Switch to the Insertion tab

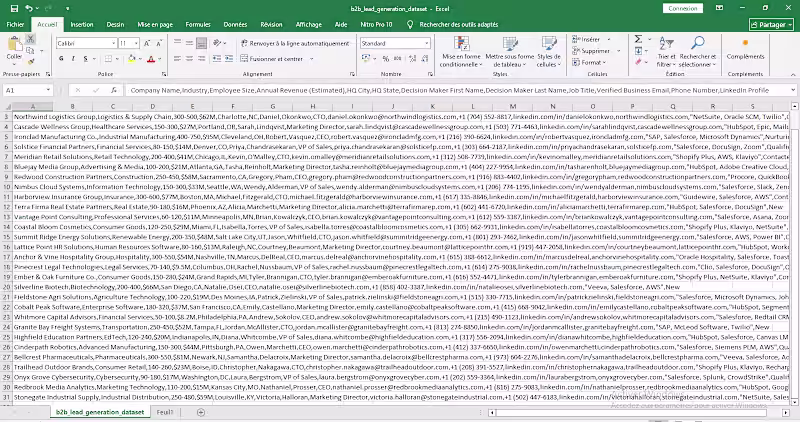pyautogui.click(x=82, y=24)
